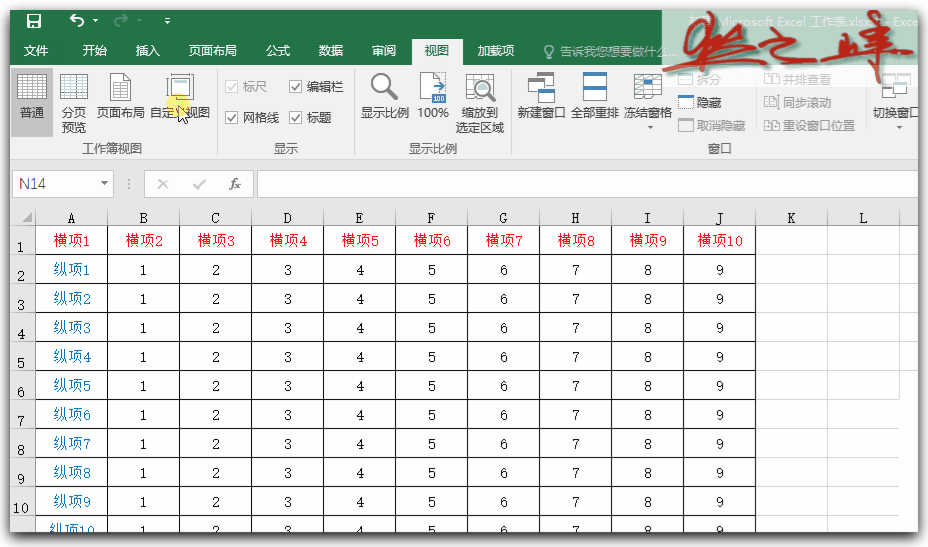Open the Undo history dropdown arrow
This screenshot has width=928, height=547.
point(95,21)
